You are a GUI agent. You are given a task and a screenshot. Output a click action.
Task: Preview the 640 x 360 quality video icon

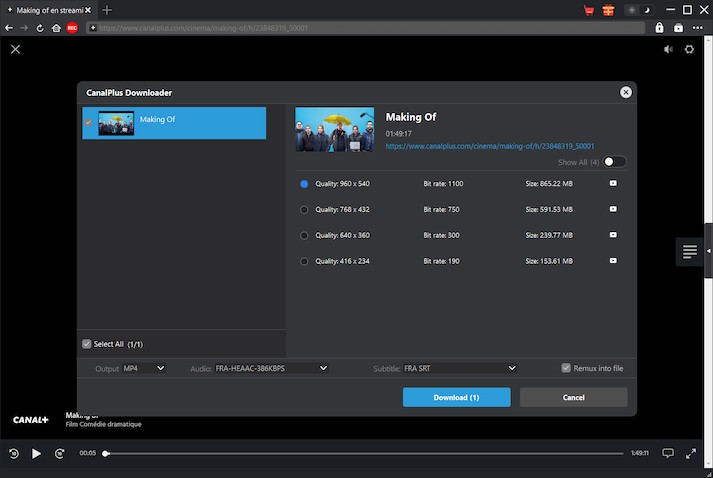coord(613,235)
